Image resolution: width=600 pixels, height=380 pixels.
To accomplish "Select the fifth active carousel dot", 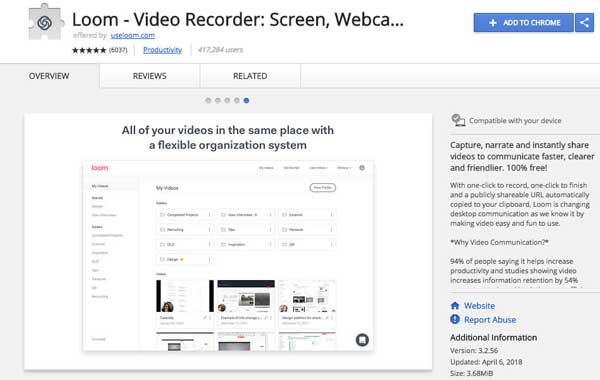I will (246, 101).
